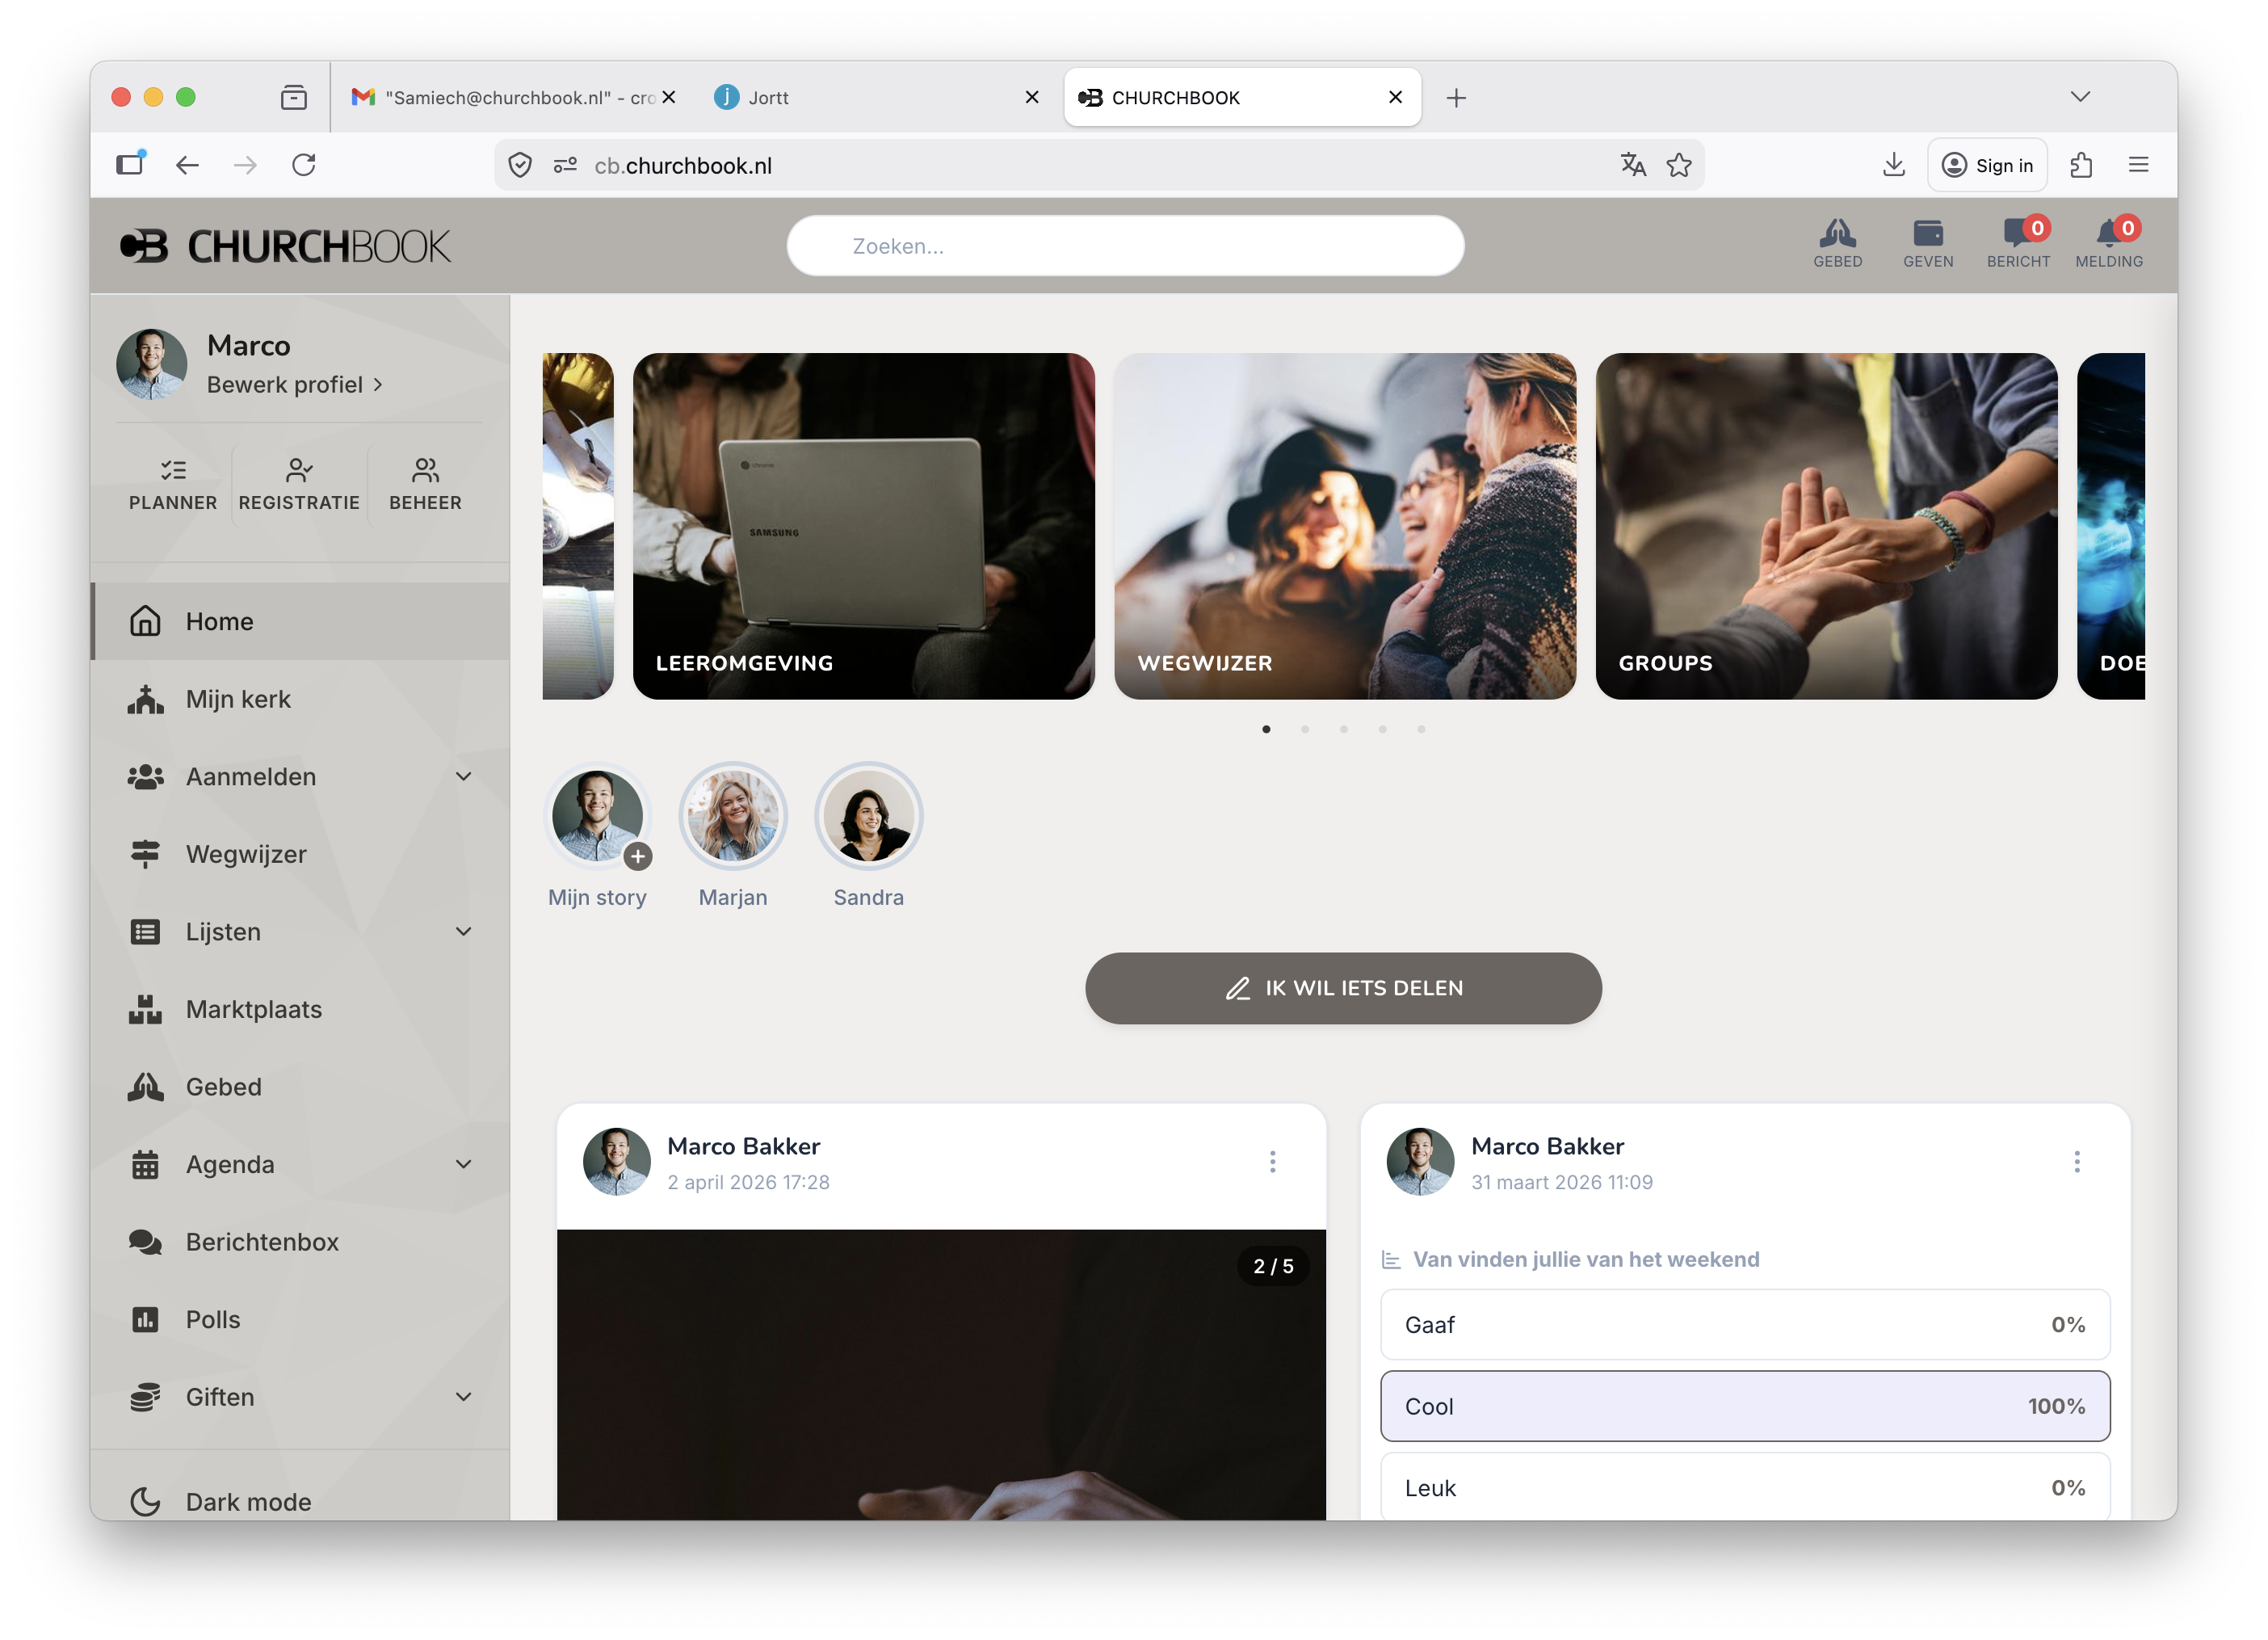Open the Planner shortcut in sidebar
Image resolution: width=2268 pixels, height=1640 pixels.
coord(173,484)
